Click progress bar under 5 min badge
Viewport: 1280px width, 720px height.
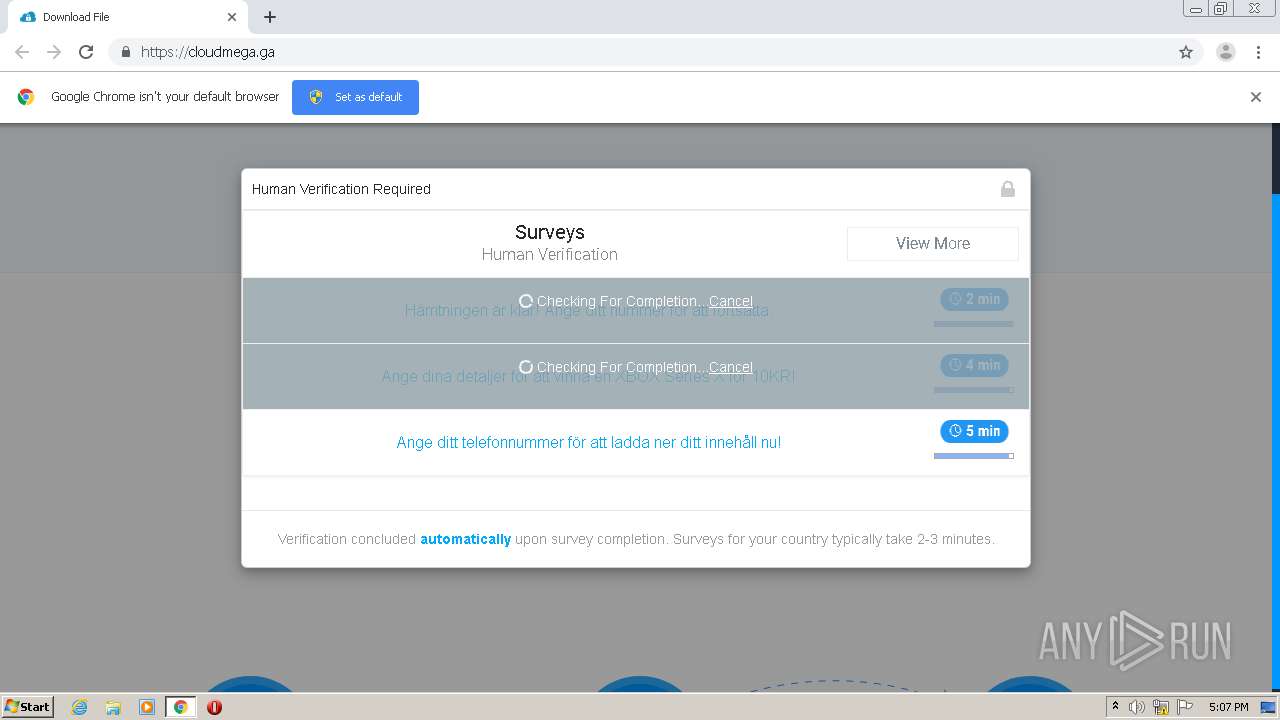pyautogui.click(x=974, y=456)
